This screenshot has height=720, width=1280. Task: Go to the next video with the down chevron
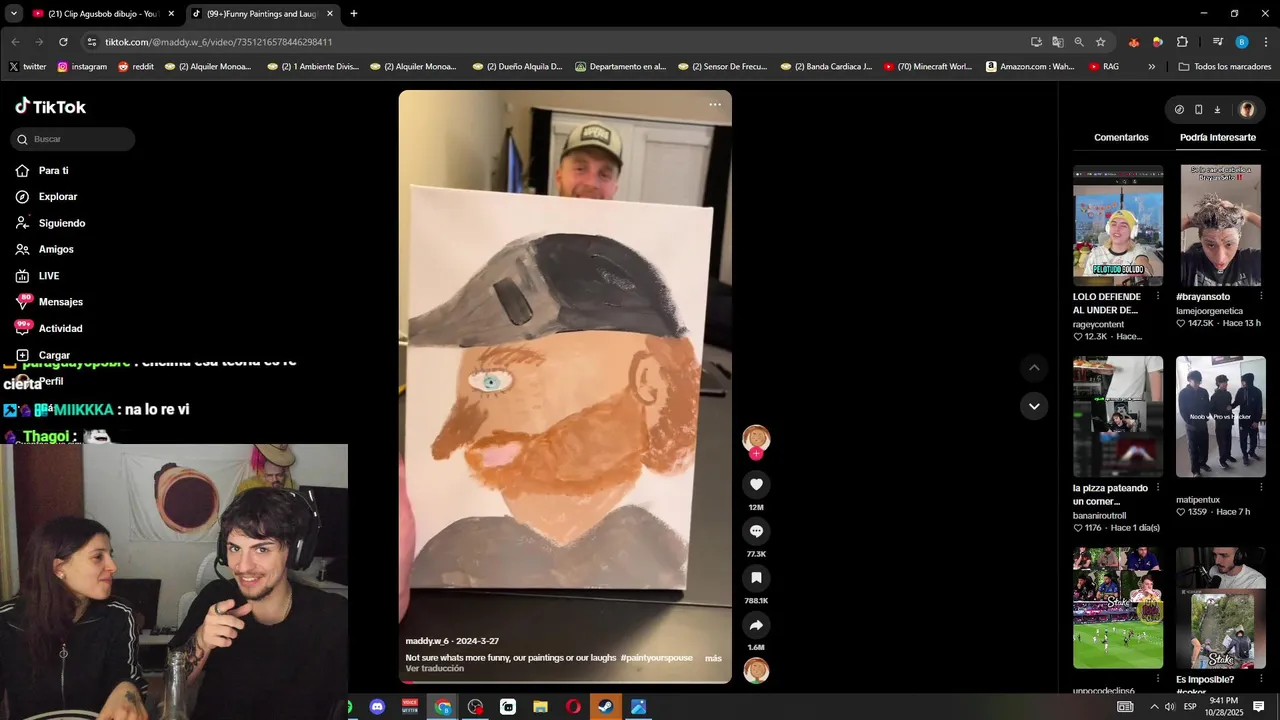(x=1034, y=406)
